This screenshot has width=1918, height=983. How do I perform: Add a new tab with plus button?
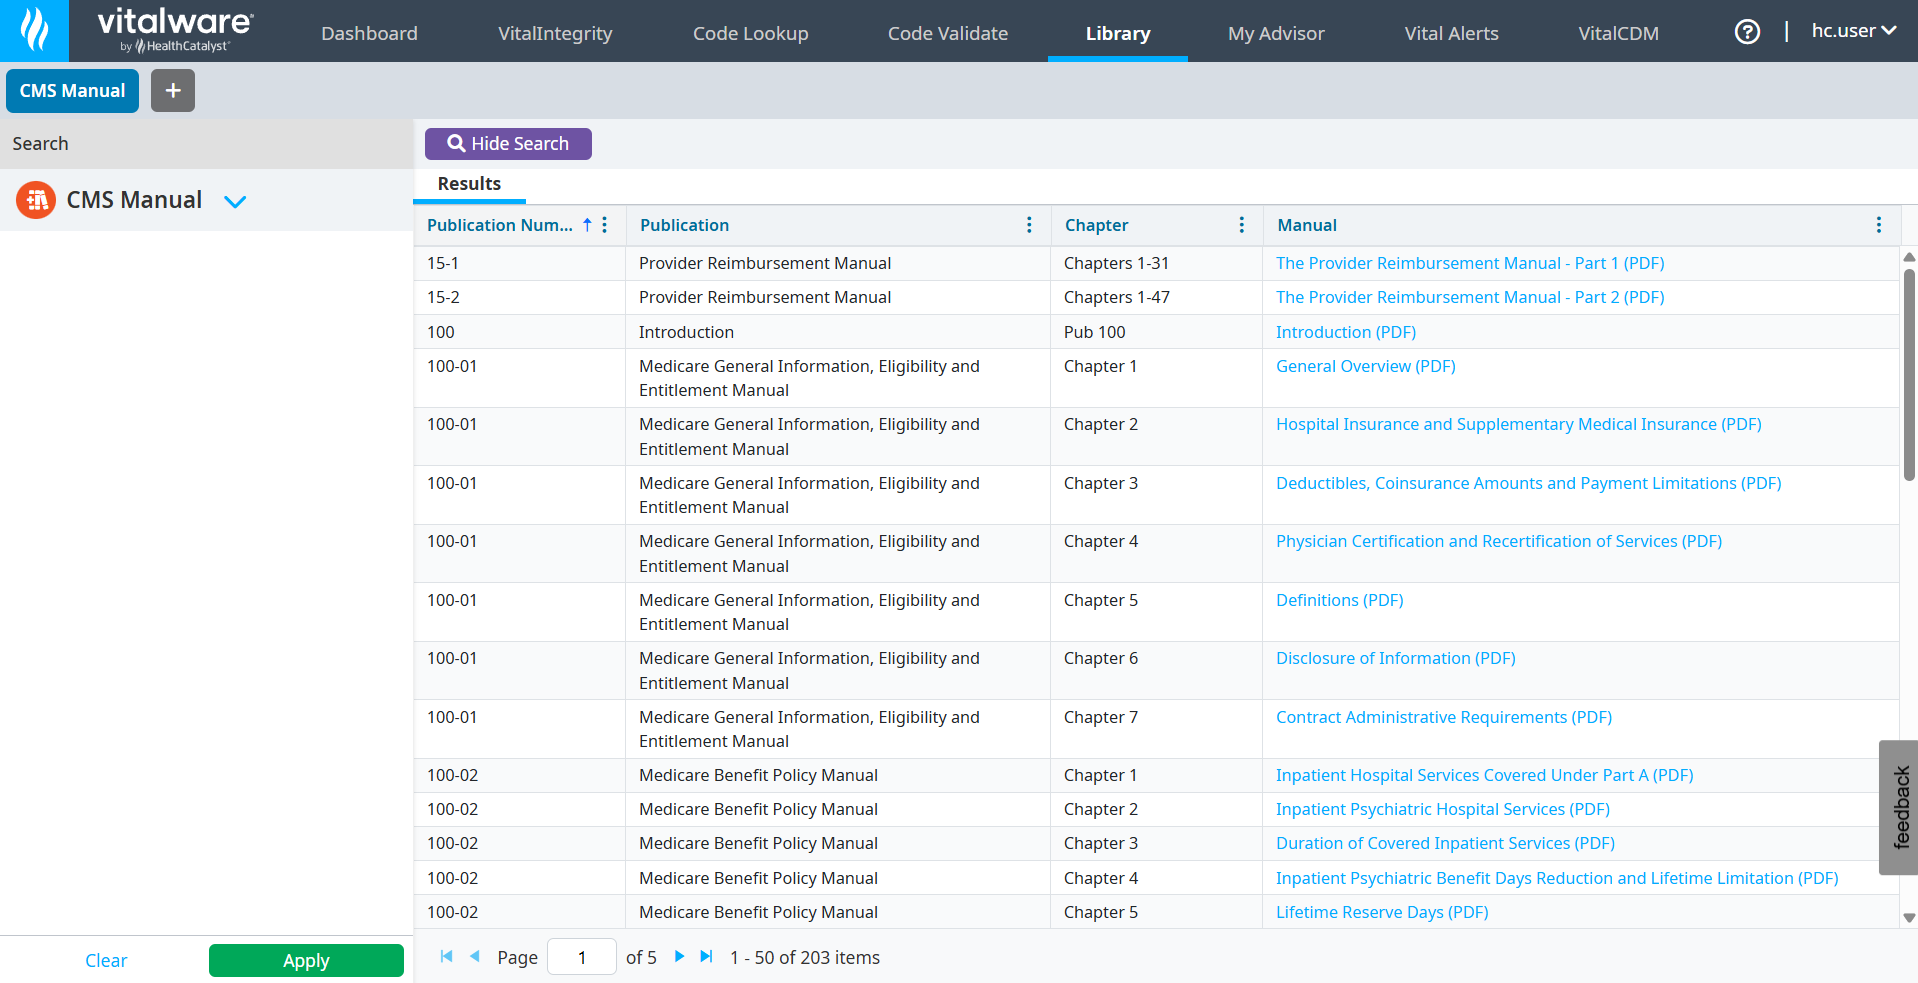173,91
